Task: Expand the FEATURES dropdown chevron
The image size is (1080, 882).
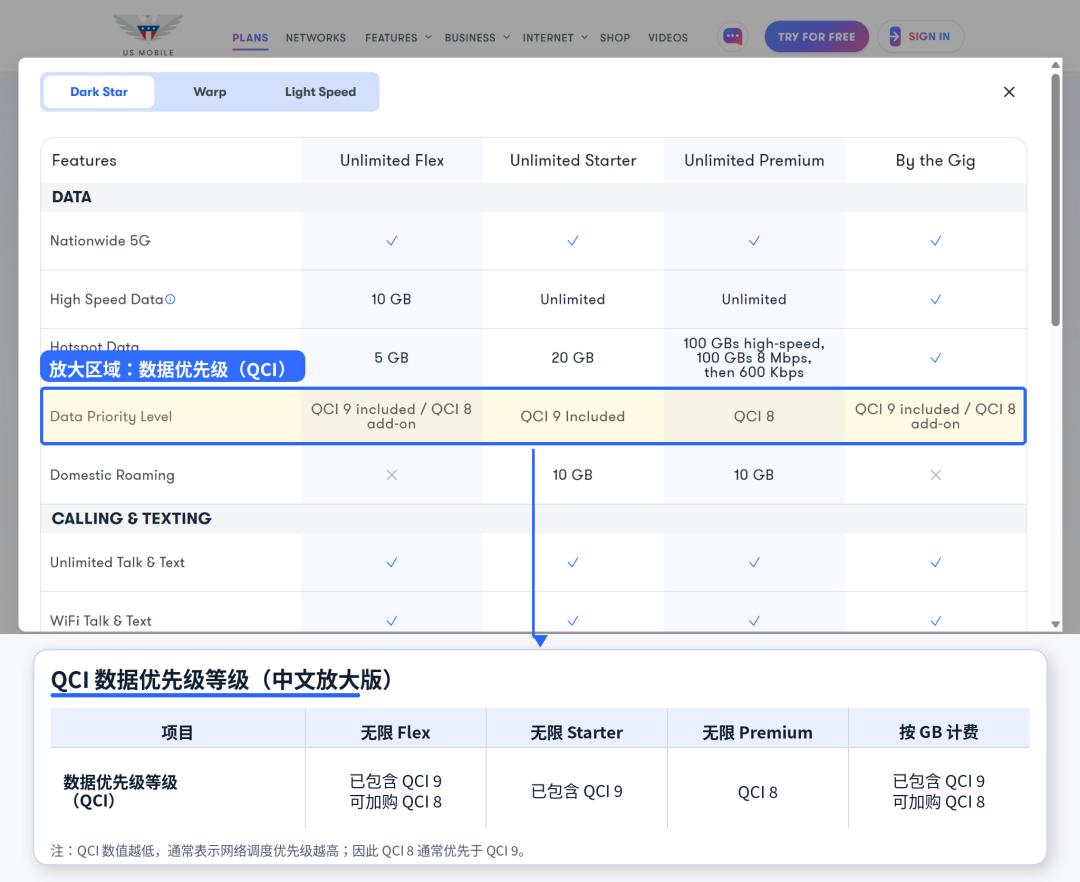Action: coord(428,37)
